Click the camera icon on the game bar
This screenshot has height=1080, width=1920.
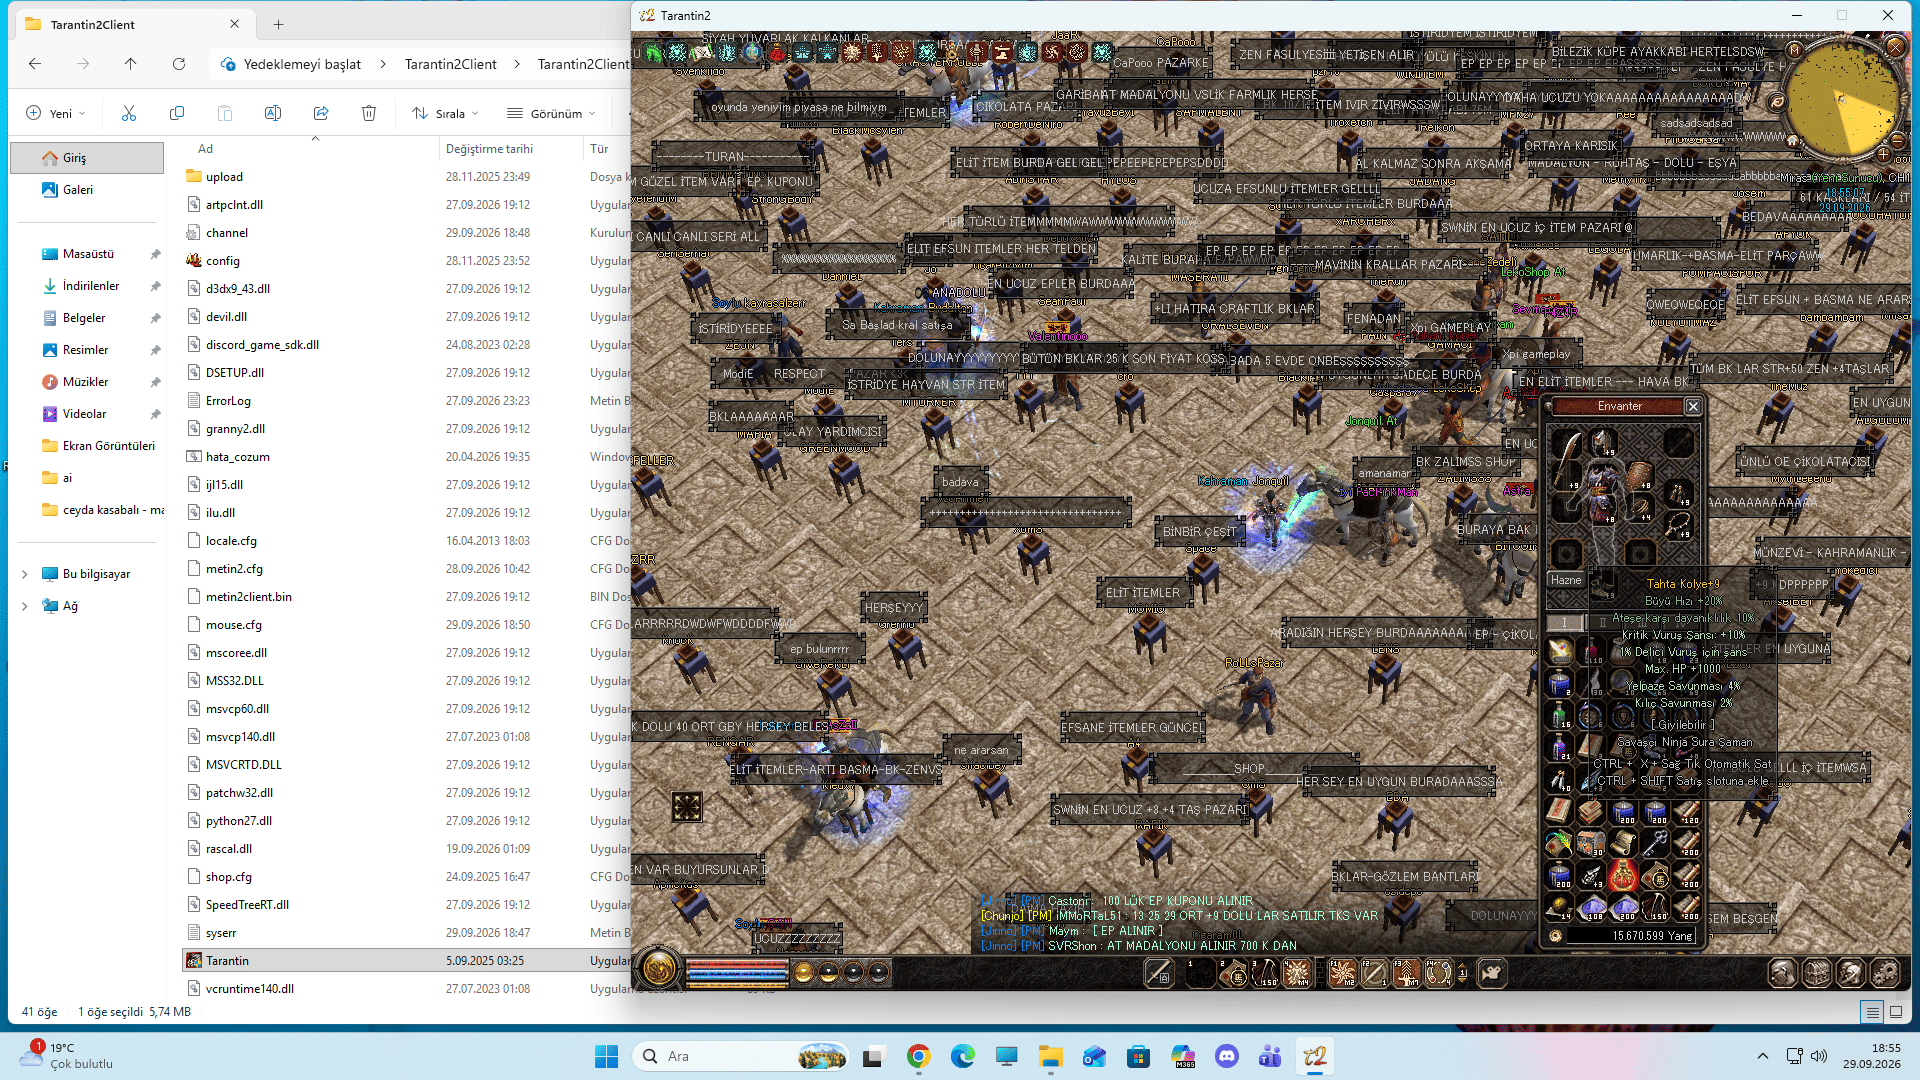point(1492,972)
